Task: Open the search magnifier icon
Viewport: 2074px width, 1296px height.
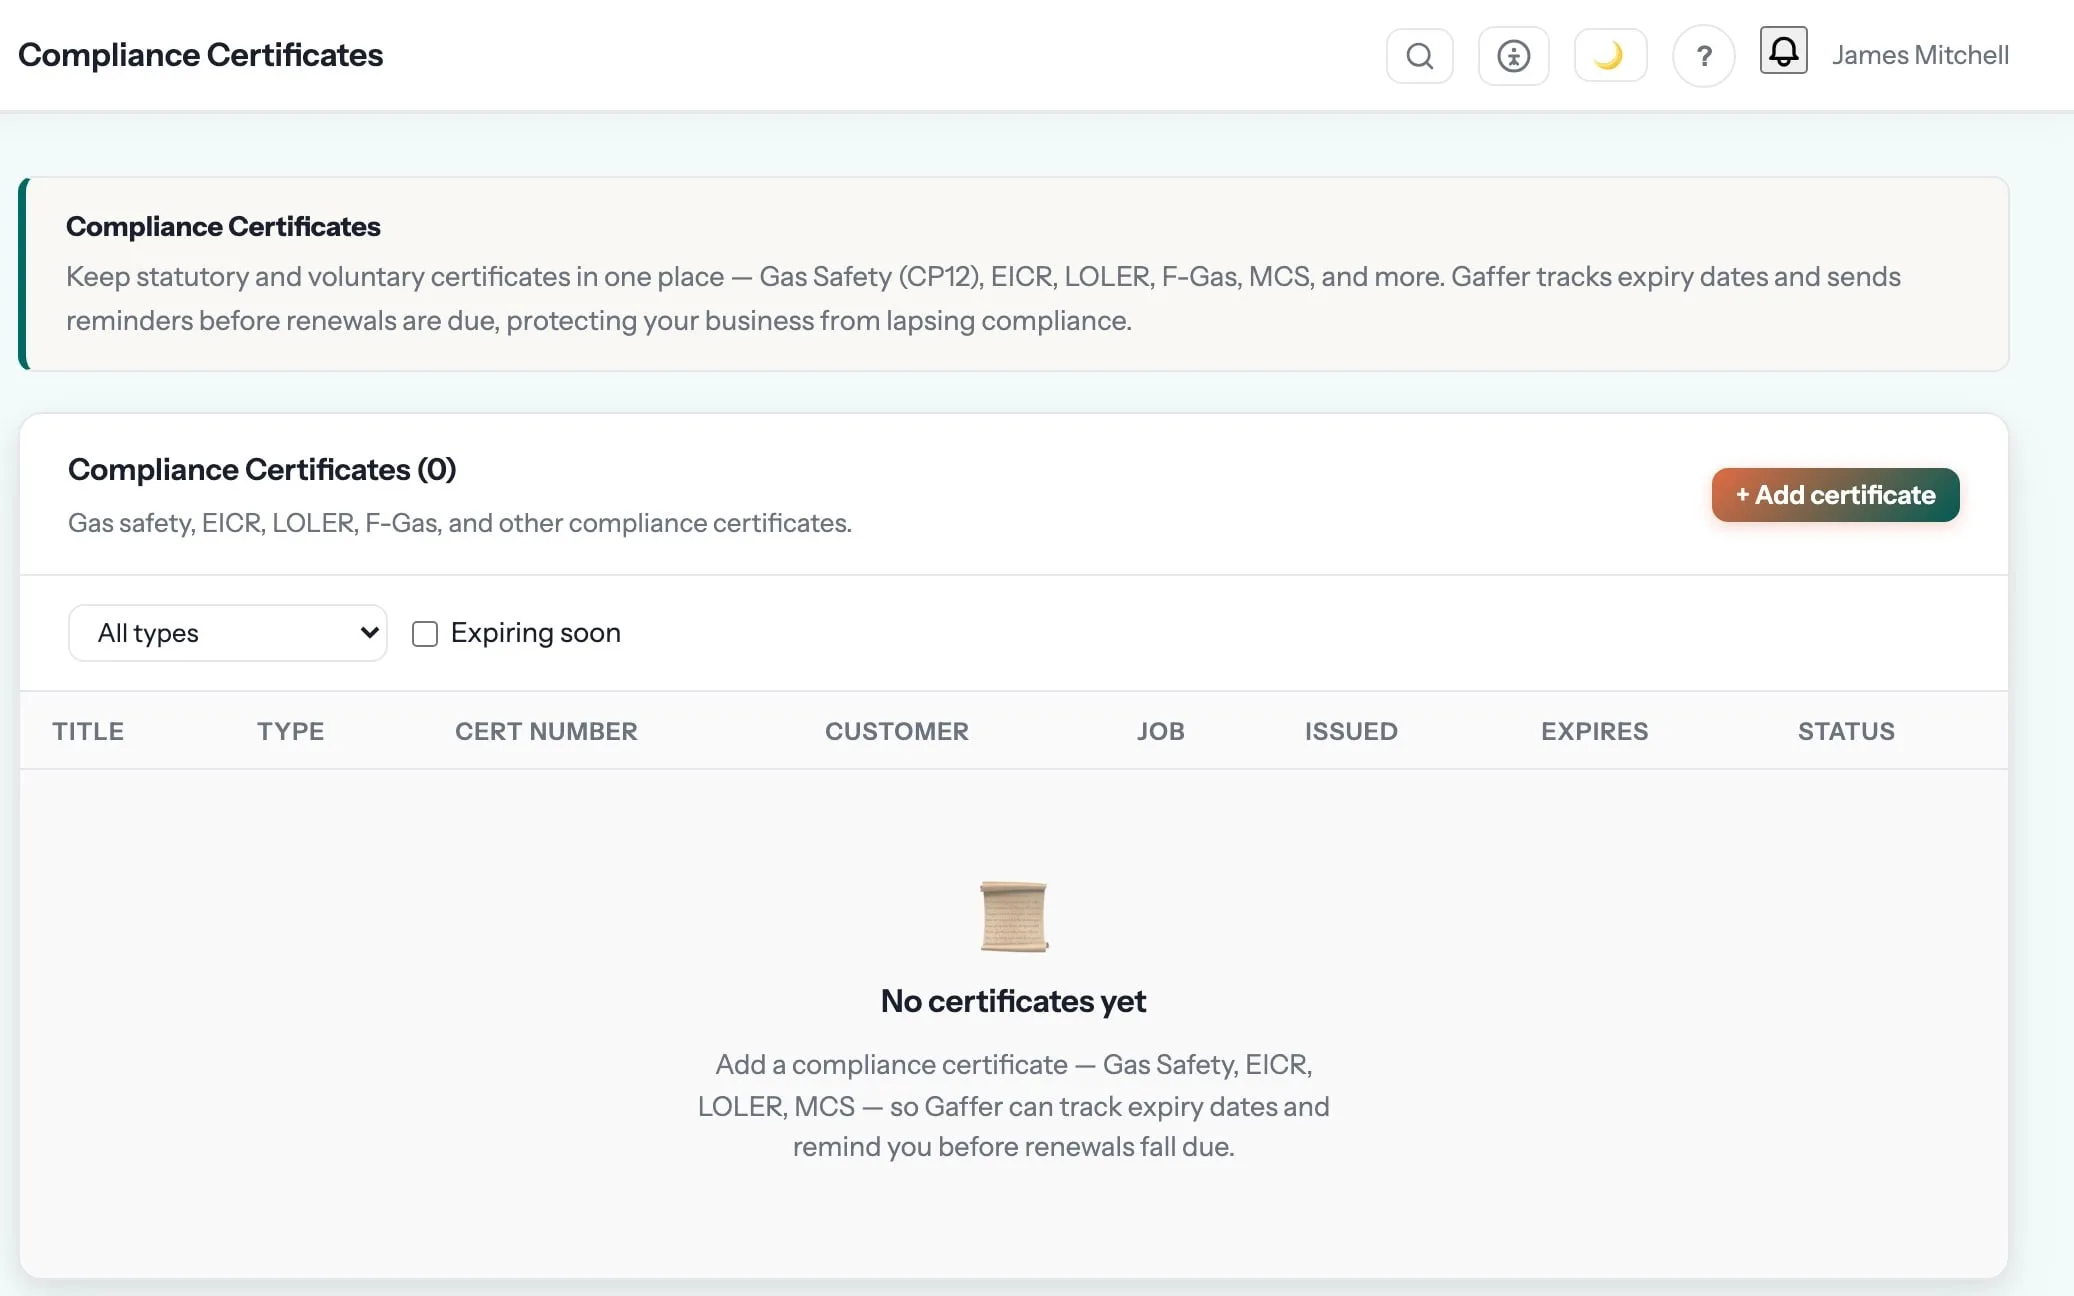Action: 1419,56
